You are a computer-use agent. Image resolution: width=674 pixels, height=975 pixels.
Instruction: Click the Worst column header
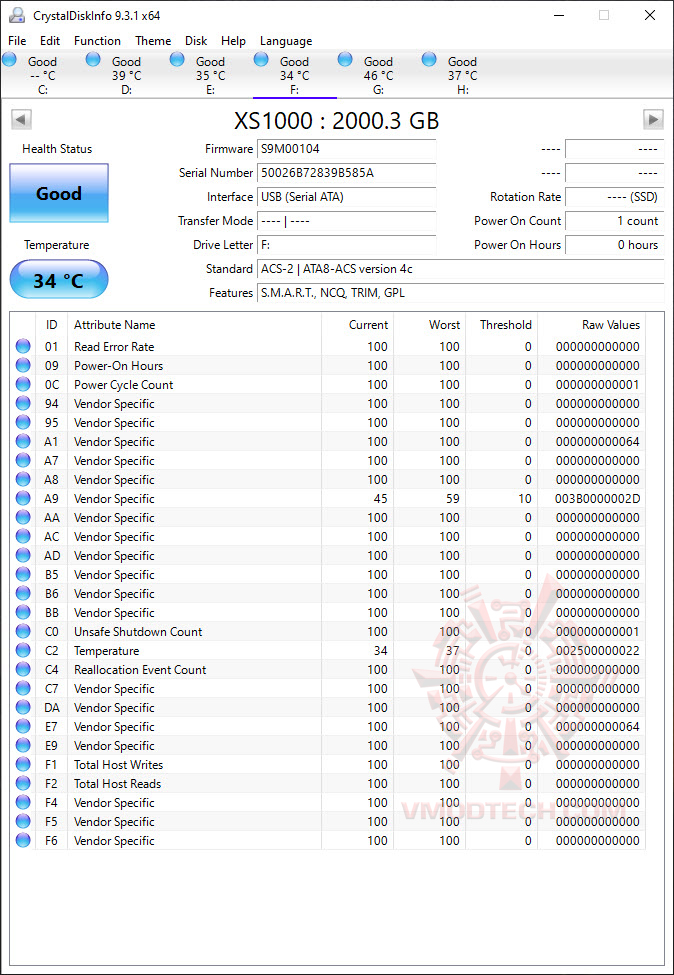click(x=430, y=325)
